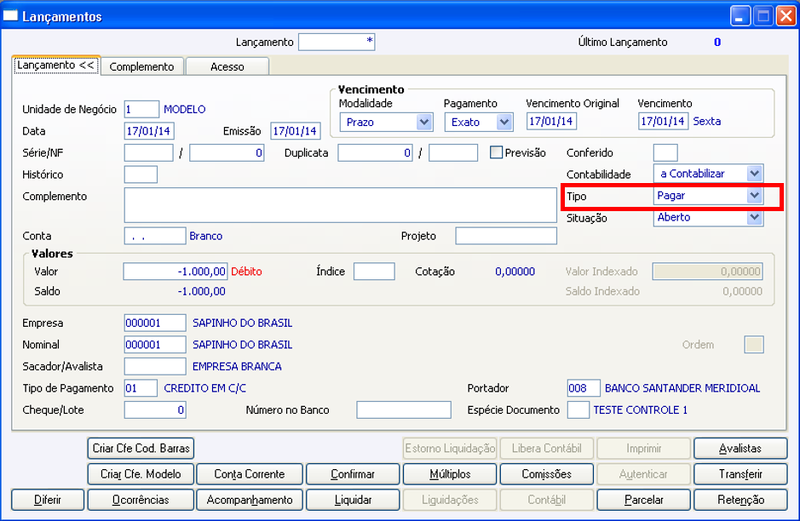Click the Histórico input field
Viewport: 800px width, 521px height.
point(141,175)
